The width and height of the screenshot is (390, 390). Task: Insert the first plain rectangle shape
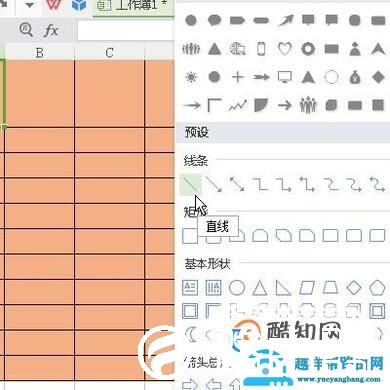190,236
